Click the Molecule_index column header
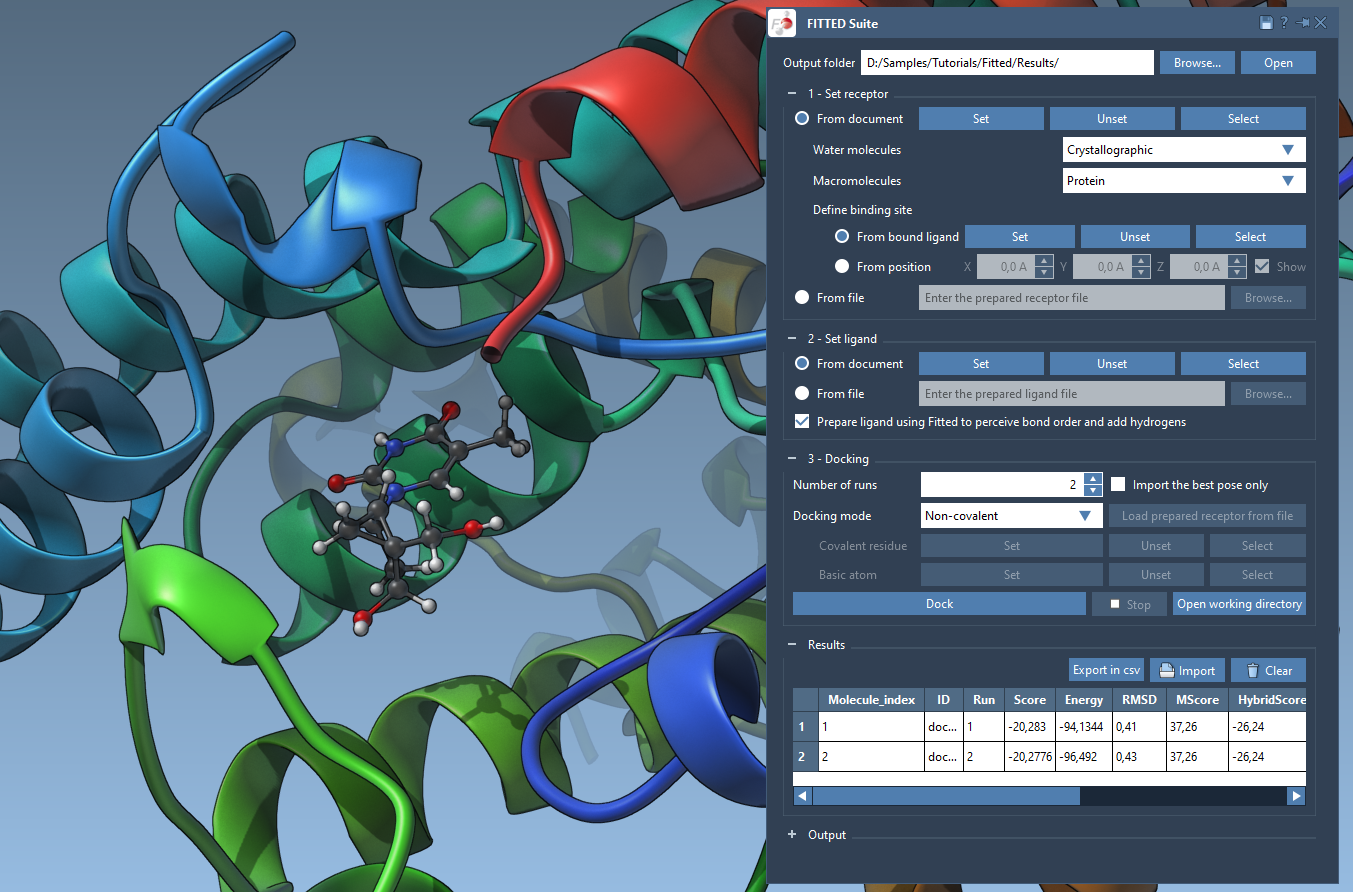1353x892 pixels. pyautogui.click(x=871, y=700)
